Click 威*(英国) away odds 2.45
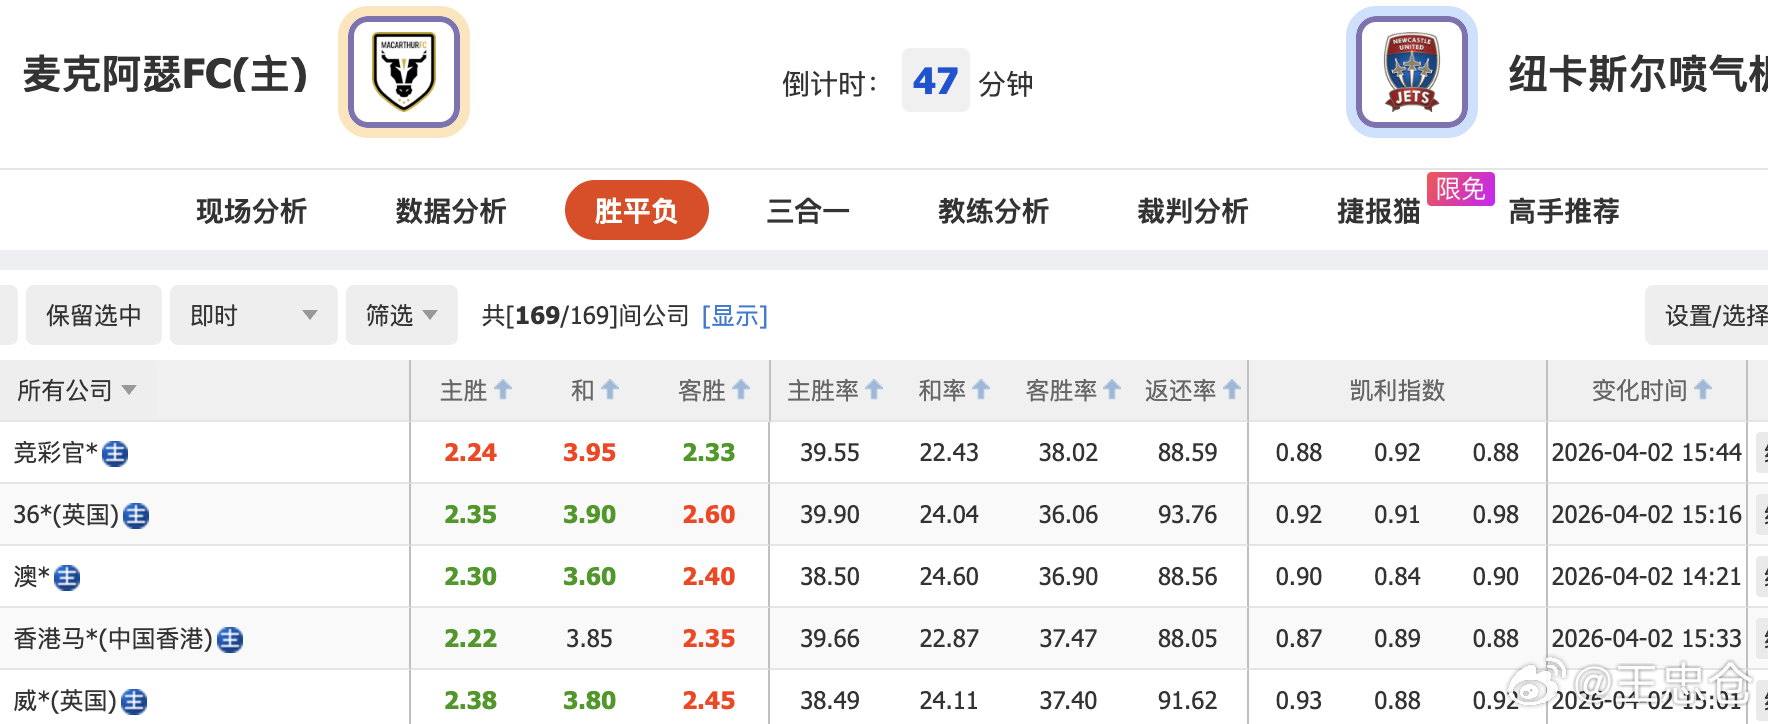 (709, 701)
